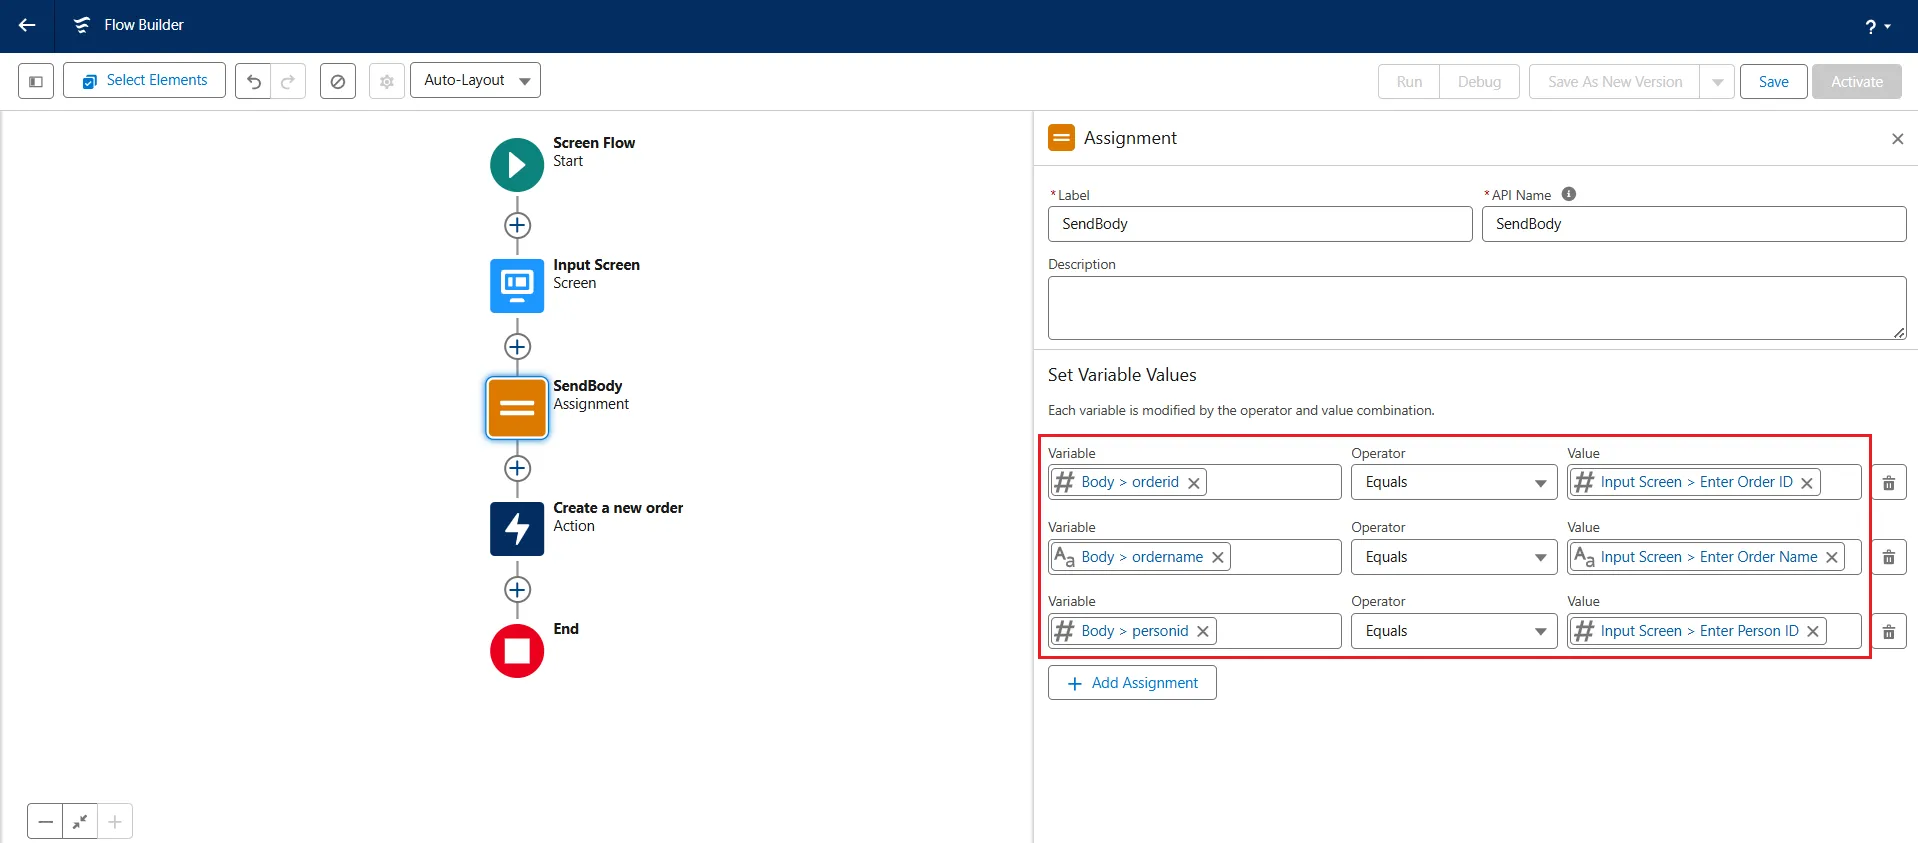Image resolution: width=1918 pixels, height=843 pixels.
Task: Click the Add Assignment button
Action: (x=1132, y=683)
